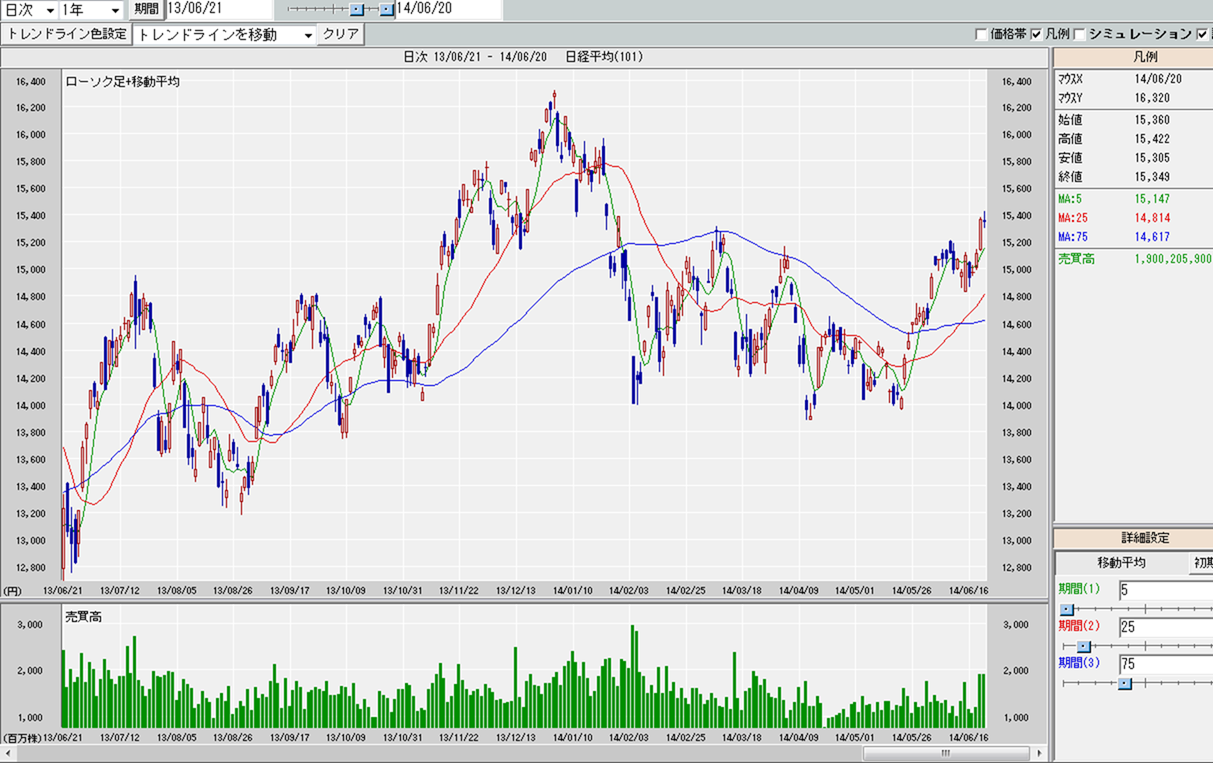Click the 詳細設定 panel header
1213x763 pixels.
point(1133,538)
